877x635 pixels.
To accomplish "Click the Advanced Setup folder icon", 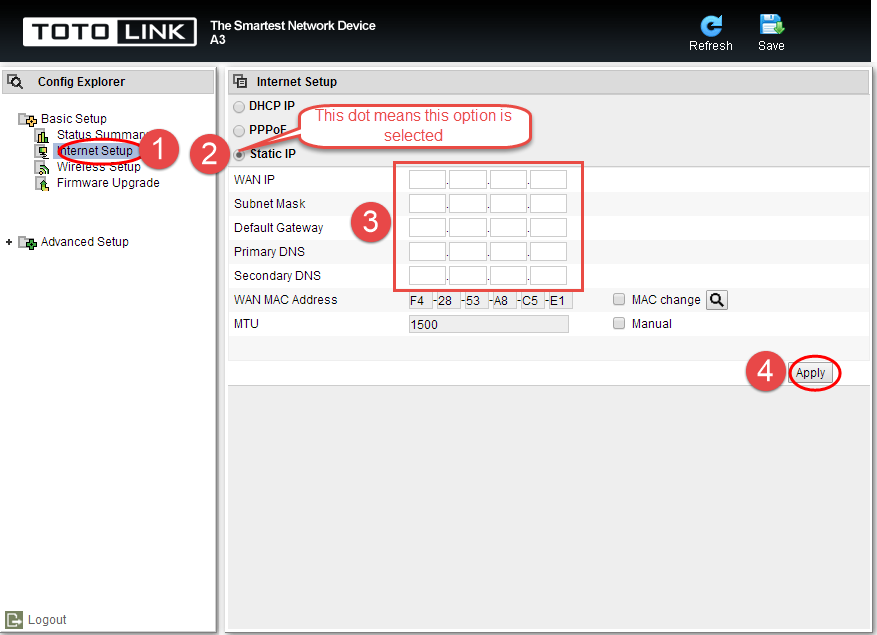I will pos(28,242).
